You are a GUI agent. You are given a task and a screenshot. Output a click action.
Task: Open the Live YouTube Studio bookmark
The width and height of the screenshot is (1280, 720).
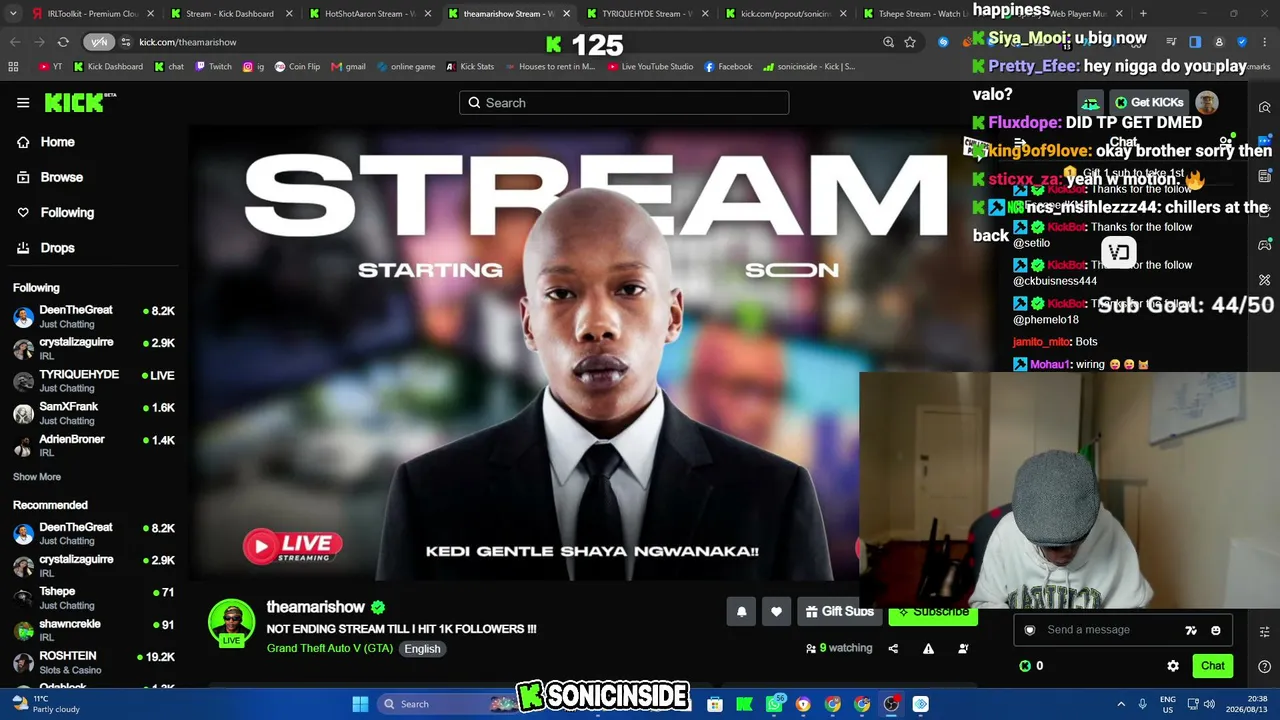pos(649,67)
